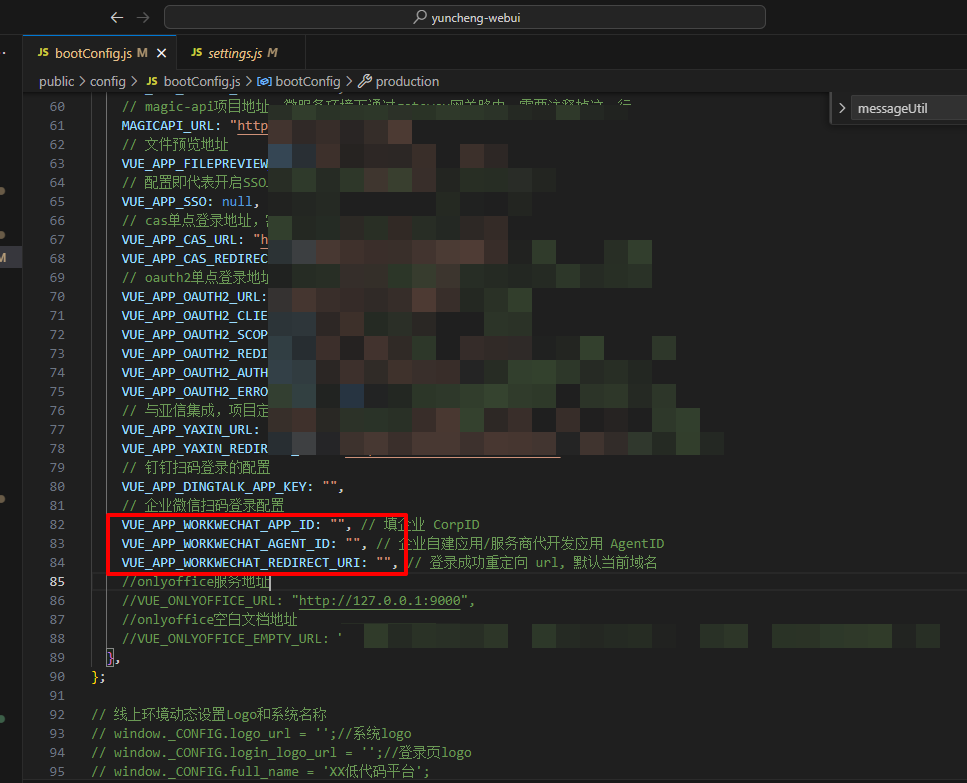Screen dimensions: 967x783
Task: Click the VUE_APP_WORKWECHAT_APP_ID key
Action: (x=218, y=525)
